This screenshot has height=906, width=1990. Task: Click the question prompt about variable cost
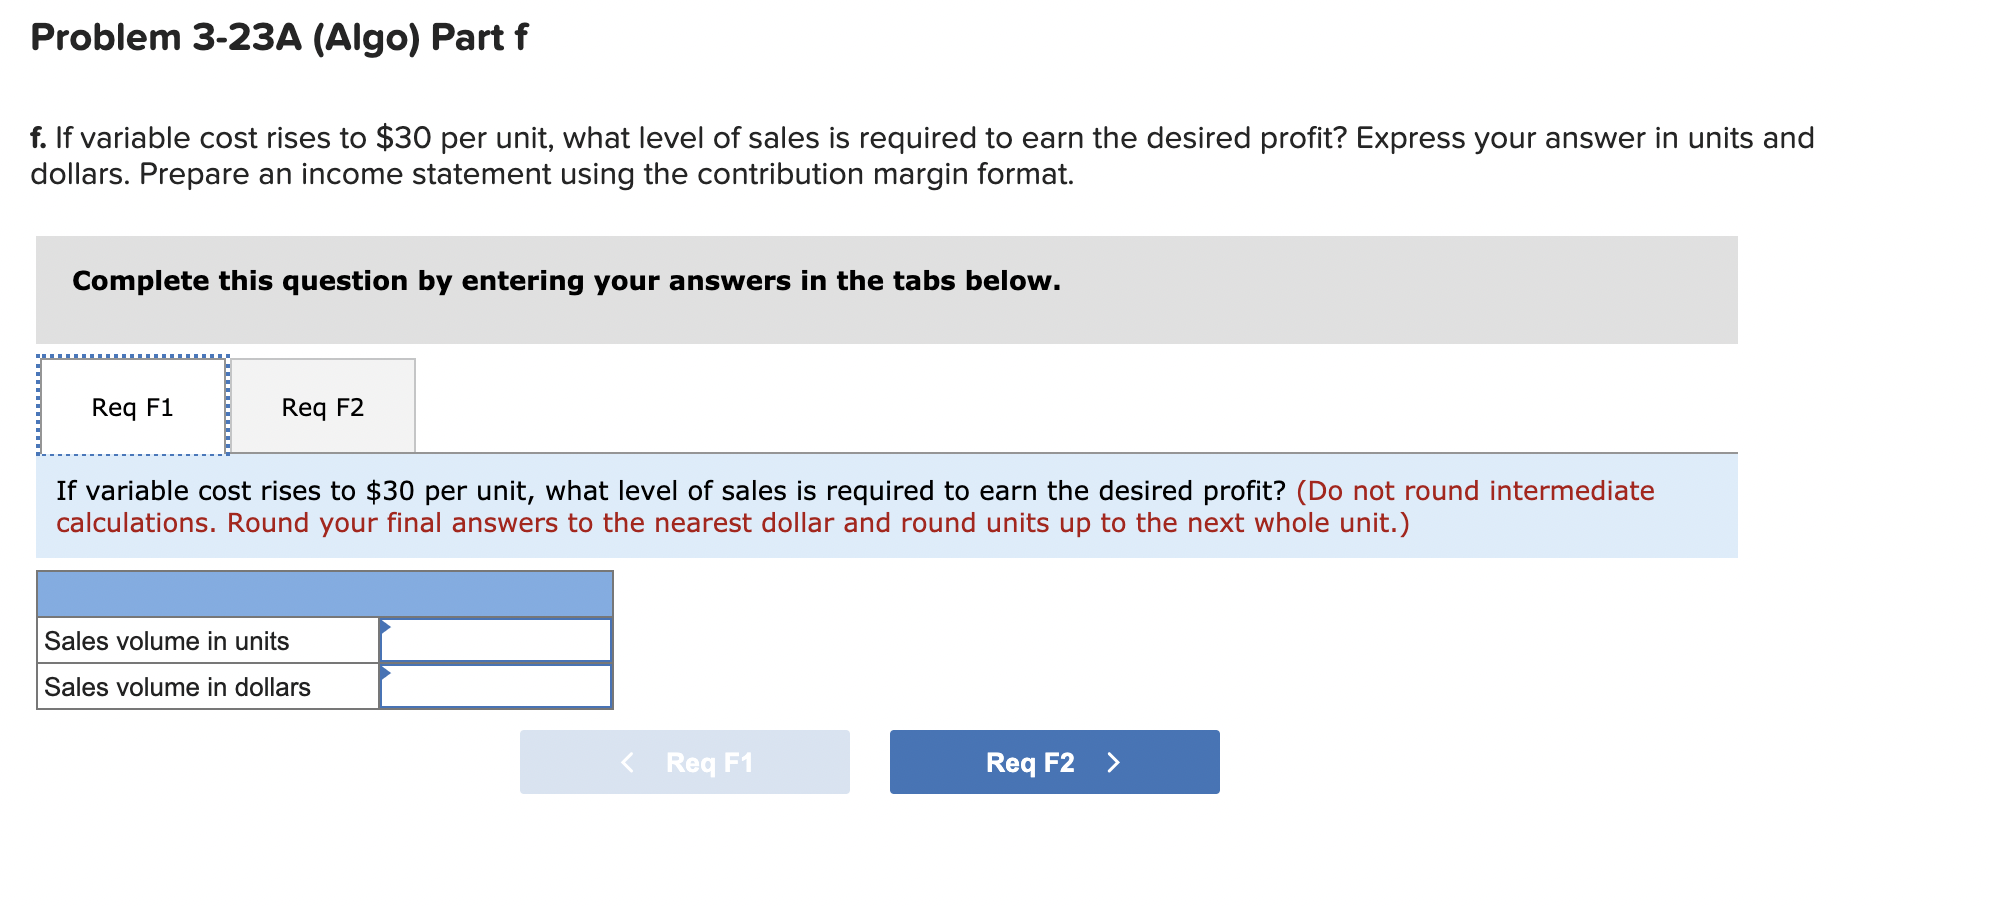(x=670, y=490)
